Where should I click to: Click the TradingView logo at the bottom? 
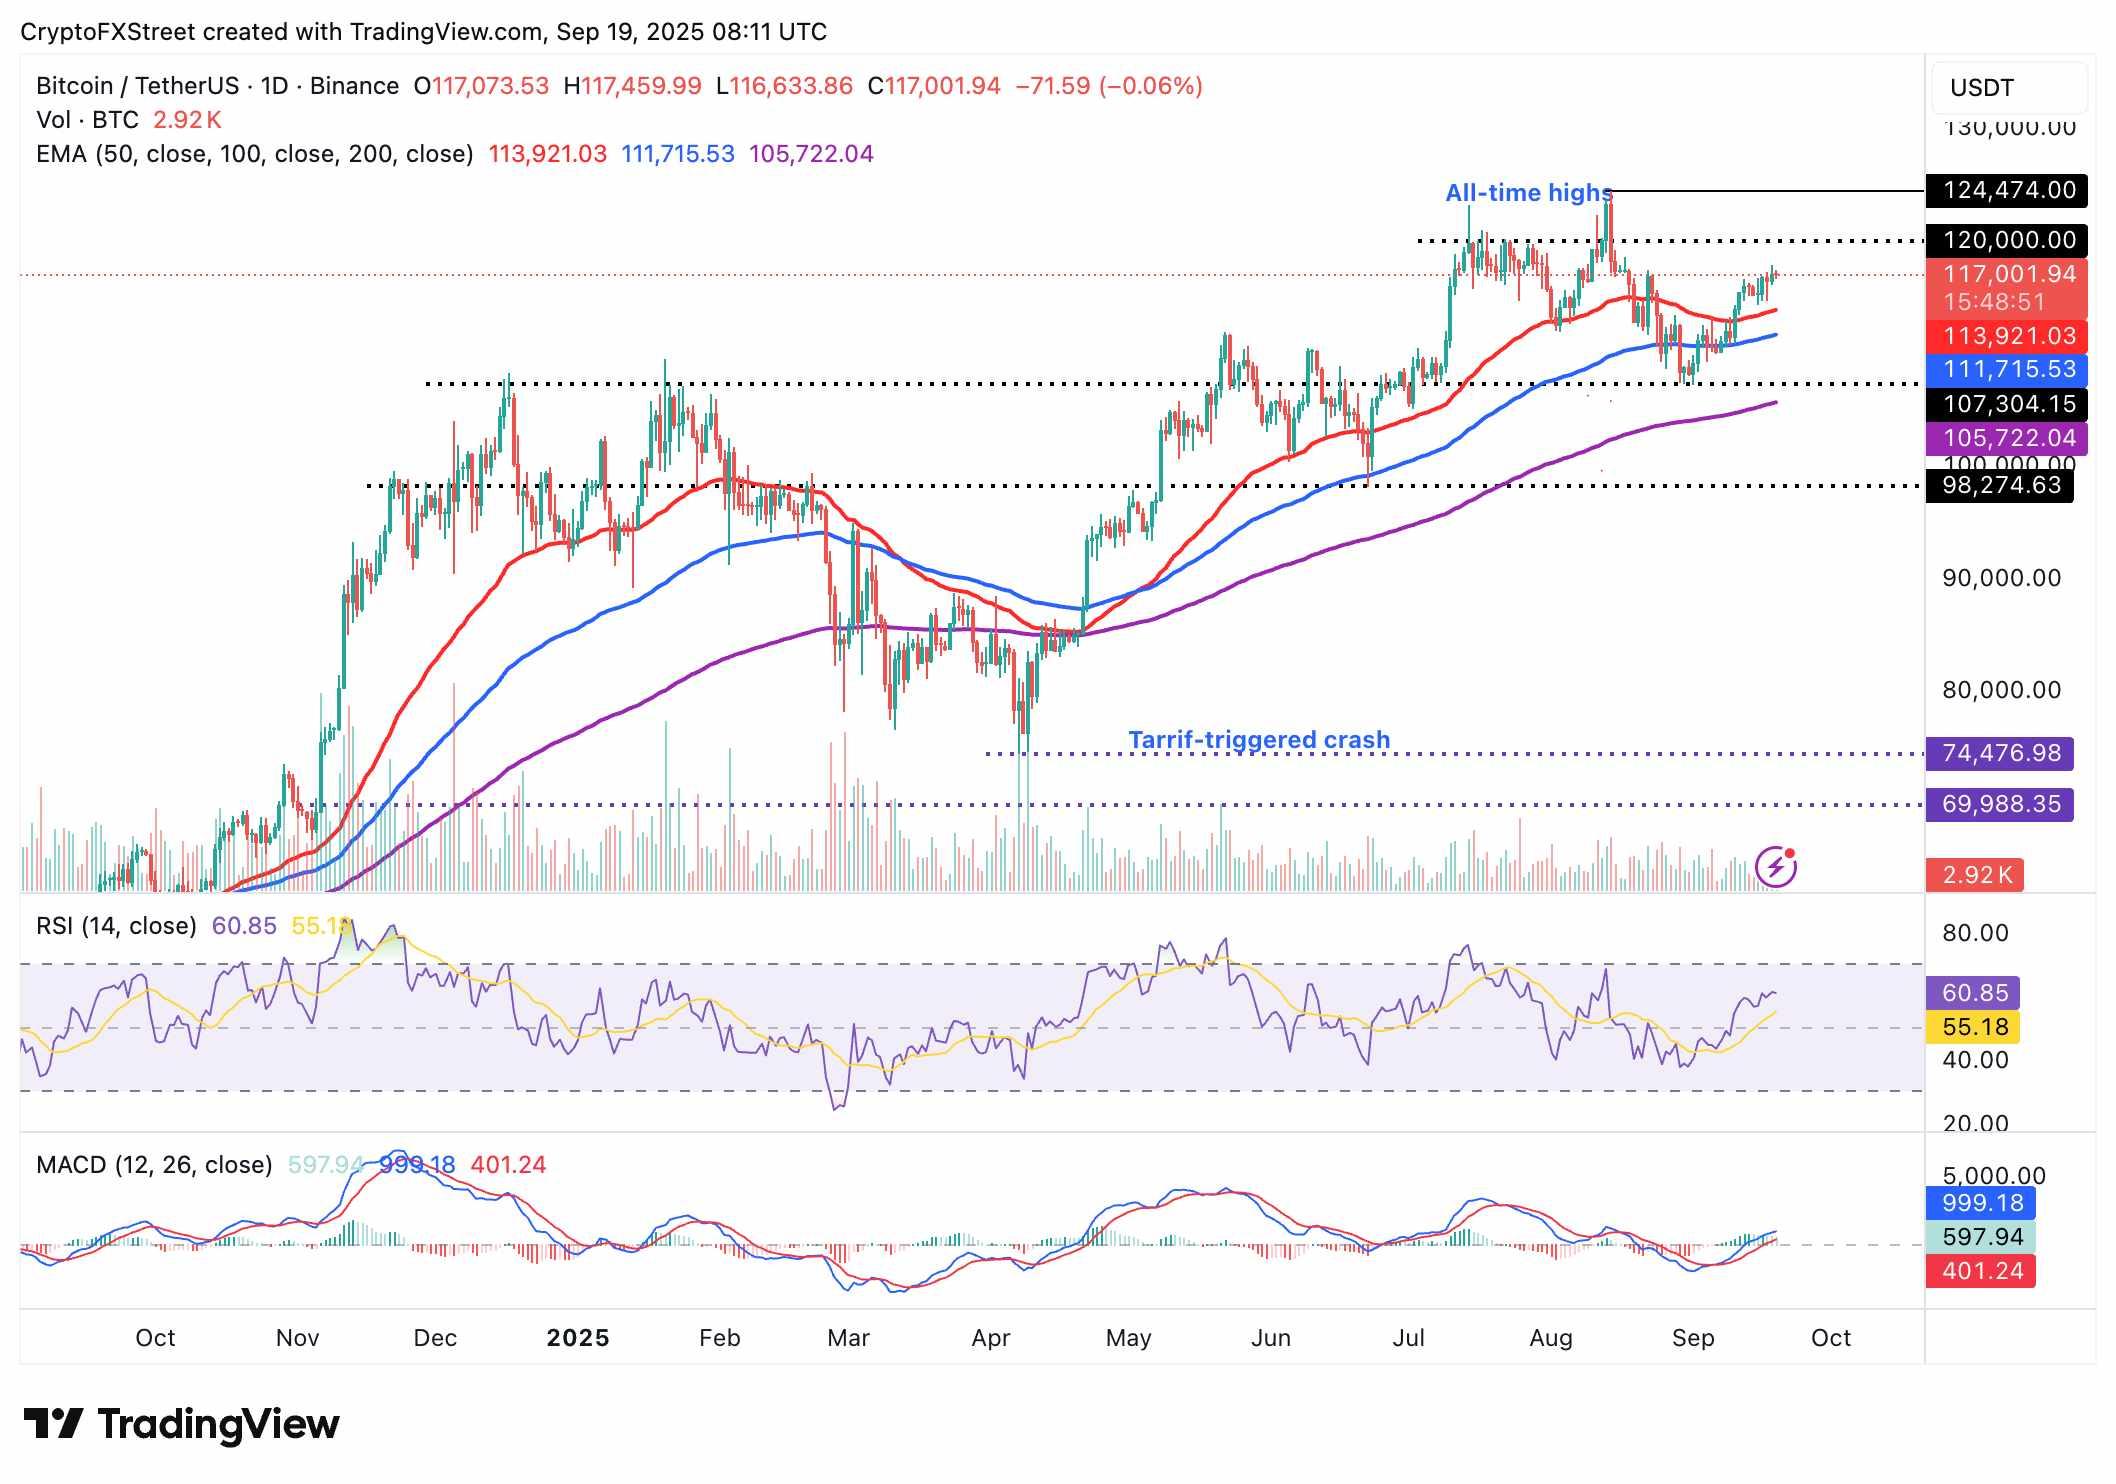point(182,1424)
